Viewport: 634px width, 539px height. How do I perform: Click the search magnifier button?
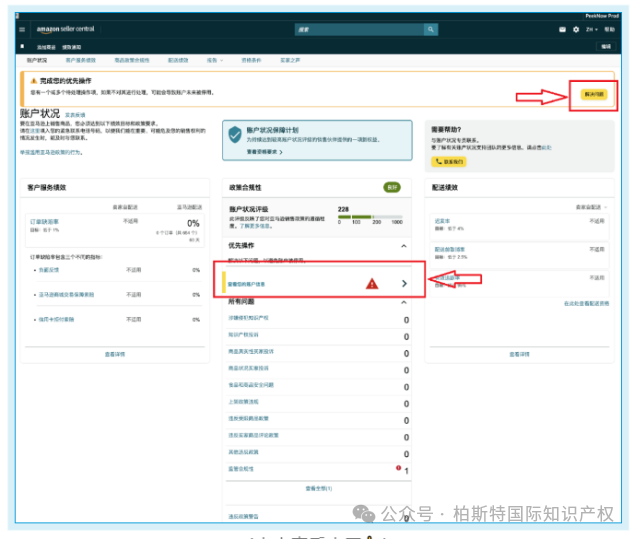point(431,30)
